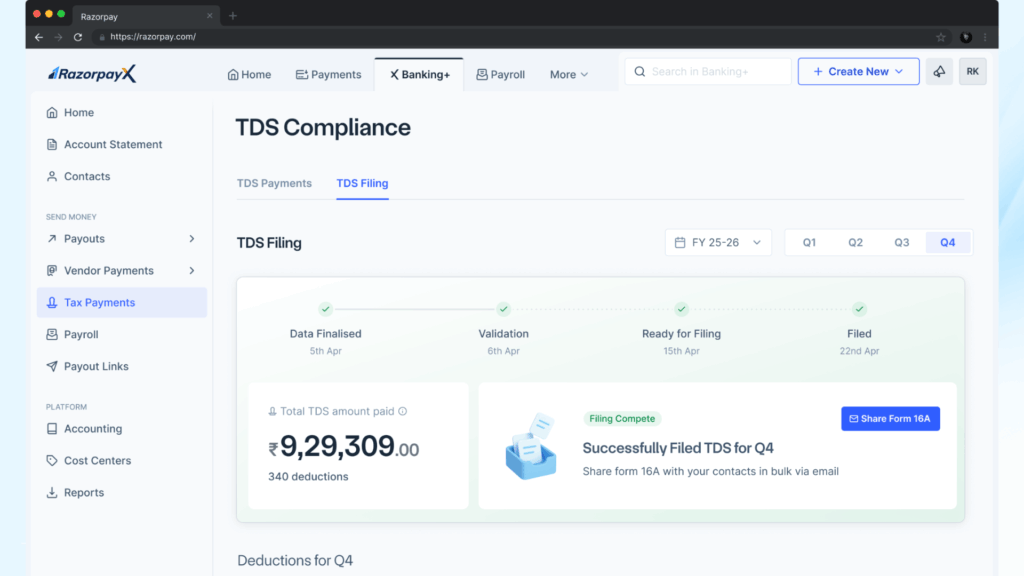Open Reports from the sidebar
Image resolution: width=1024 pixels, height=576 pixels.
pos(83,493)
